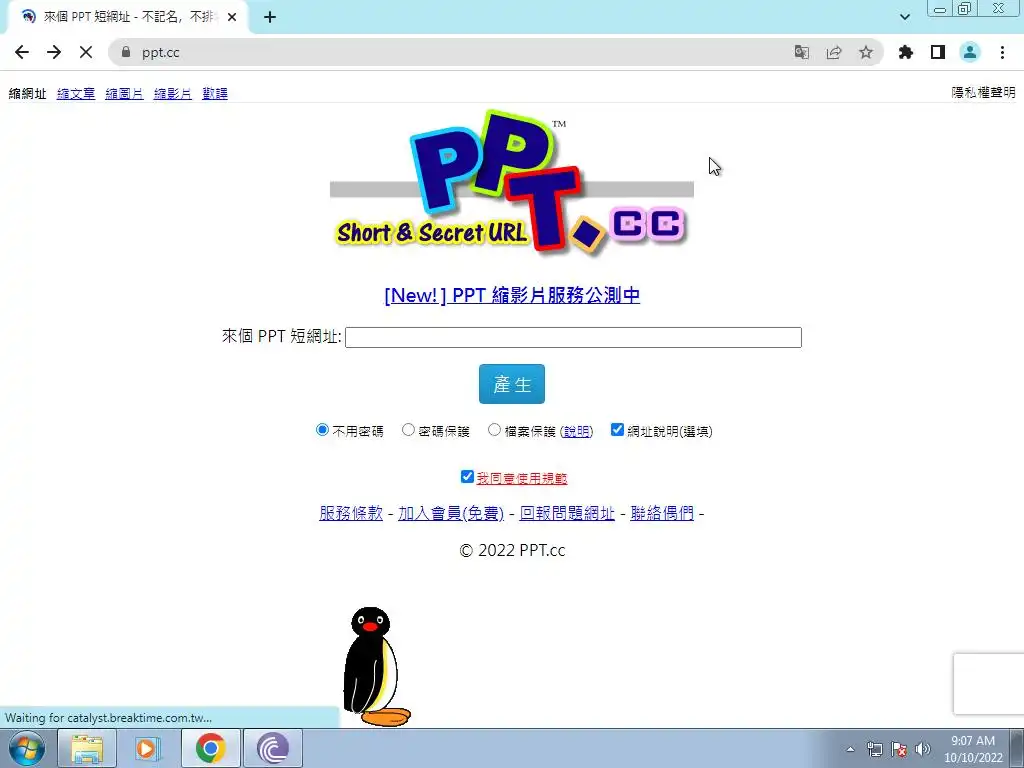The height and width of the screenshot is (768, 1024).
Task: Open the Action Center flag tray icon
Action: click(x=899, y=749)
